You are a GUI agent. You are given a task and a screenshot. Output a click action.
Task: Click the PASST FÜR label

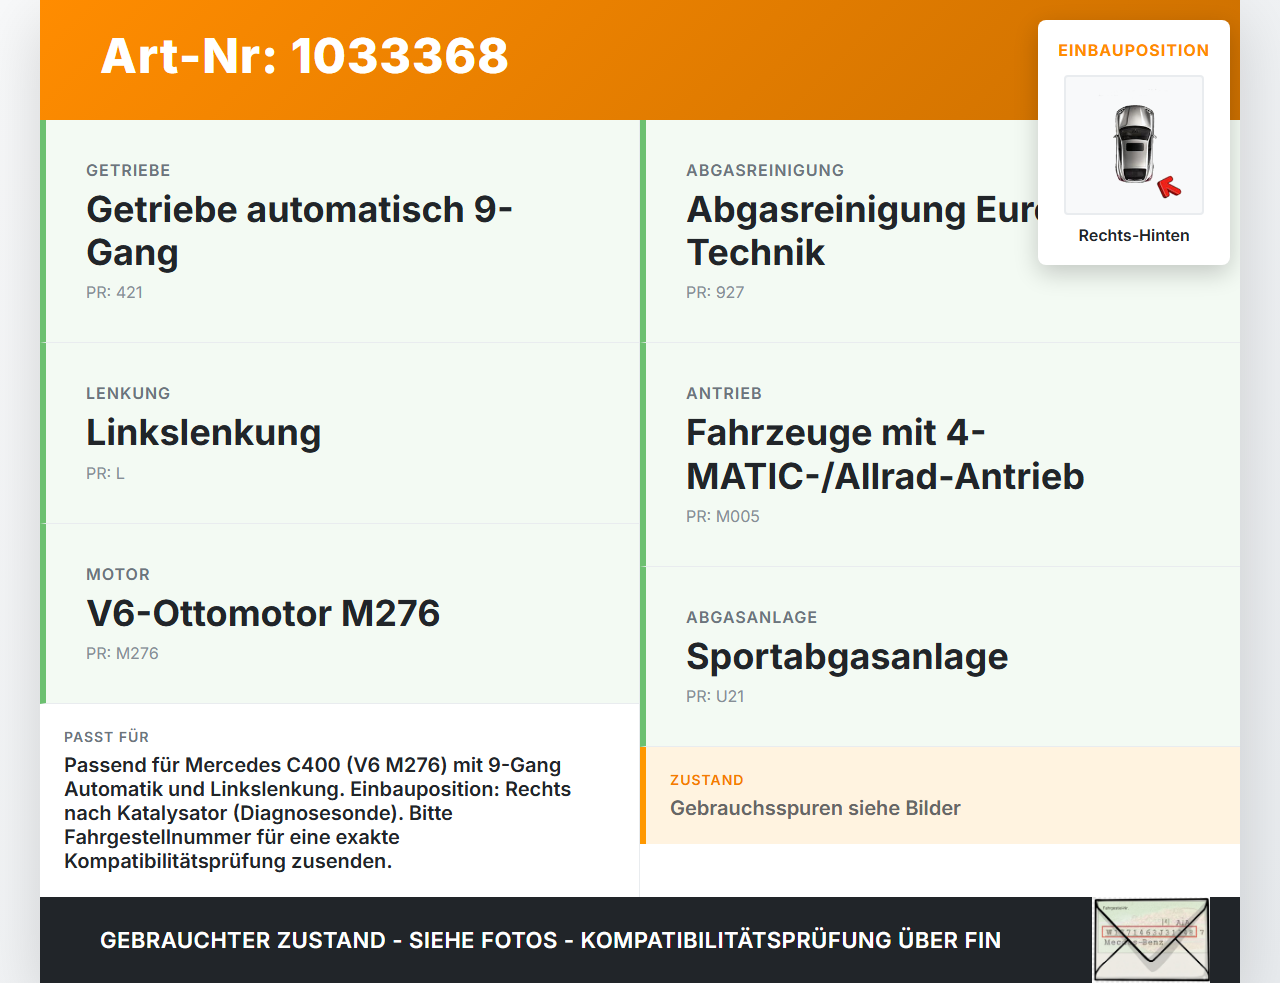coord(106,737)
